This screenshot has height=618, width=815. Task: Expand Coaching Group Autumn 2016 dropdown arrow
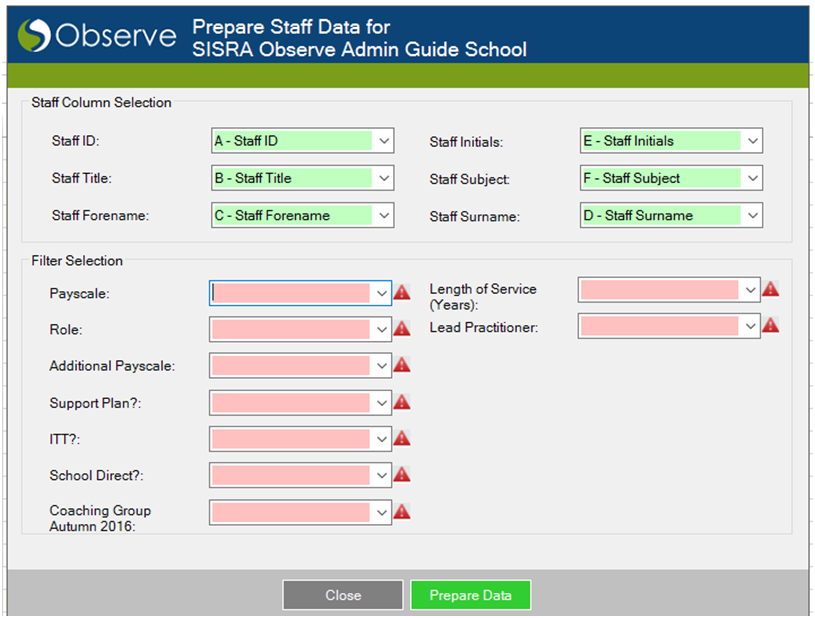[x=382, y=513]
